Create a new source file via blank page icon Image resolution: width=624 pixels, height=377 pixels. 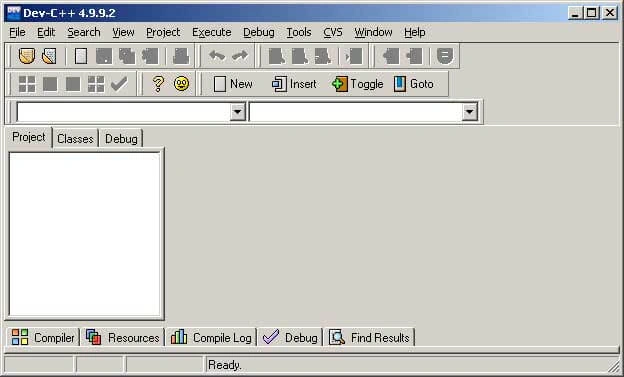81,56
